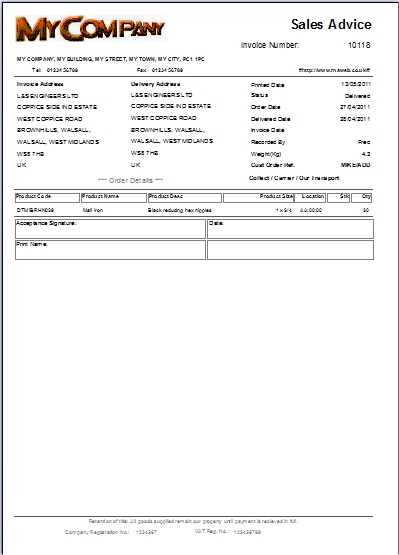Image resolution: width=399 pixels, height=555 pixels.
Task: Click invoice number value 10118
Action: 359,45
